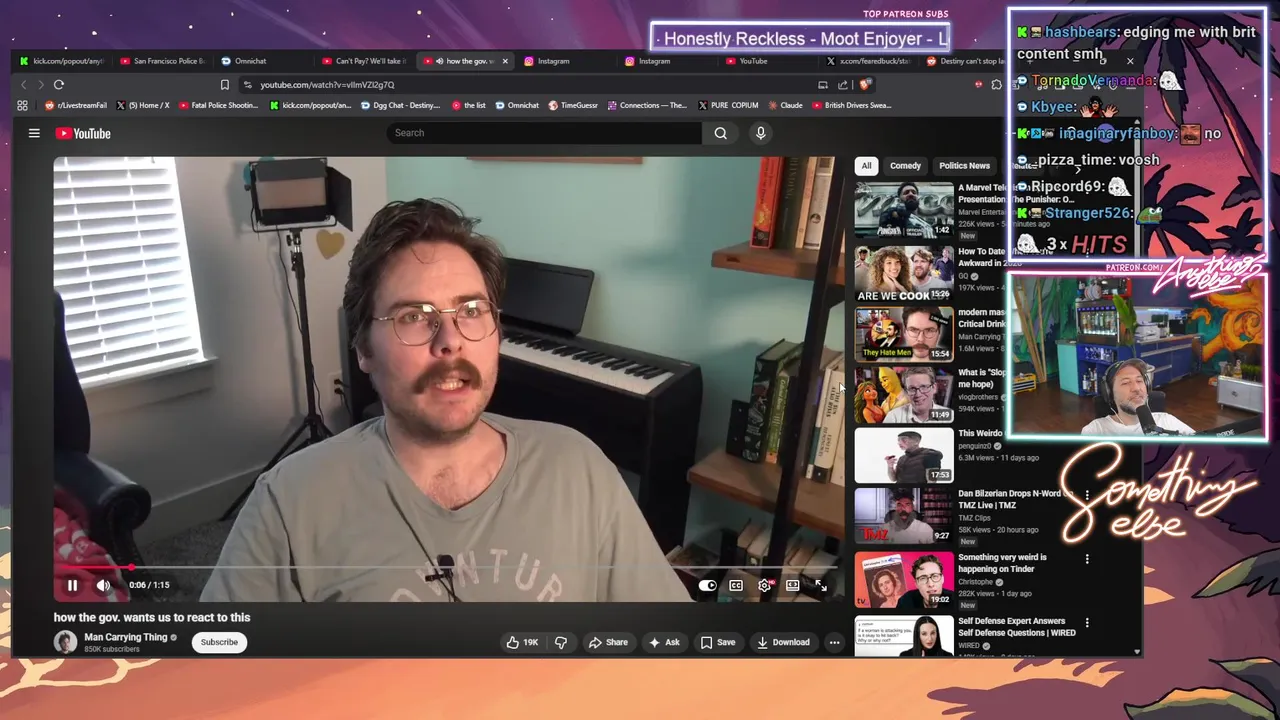Open the Claude bookmark
The height and width of the screenshot is (720, 1280).
785,105
